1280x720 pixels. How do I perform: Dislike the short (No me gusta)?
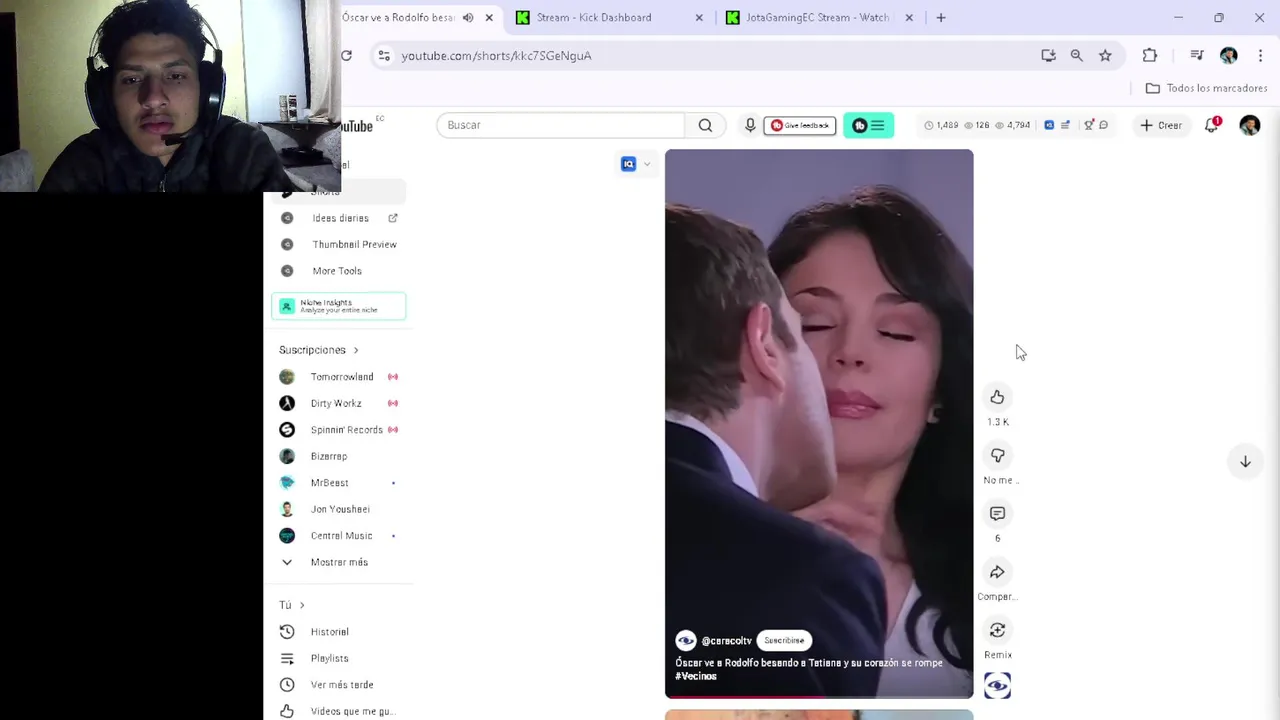(x=997, y=455)
